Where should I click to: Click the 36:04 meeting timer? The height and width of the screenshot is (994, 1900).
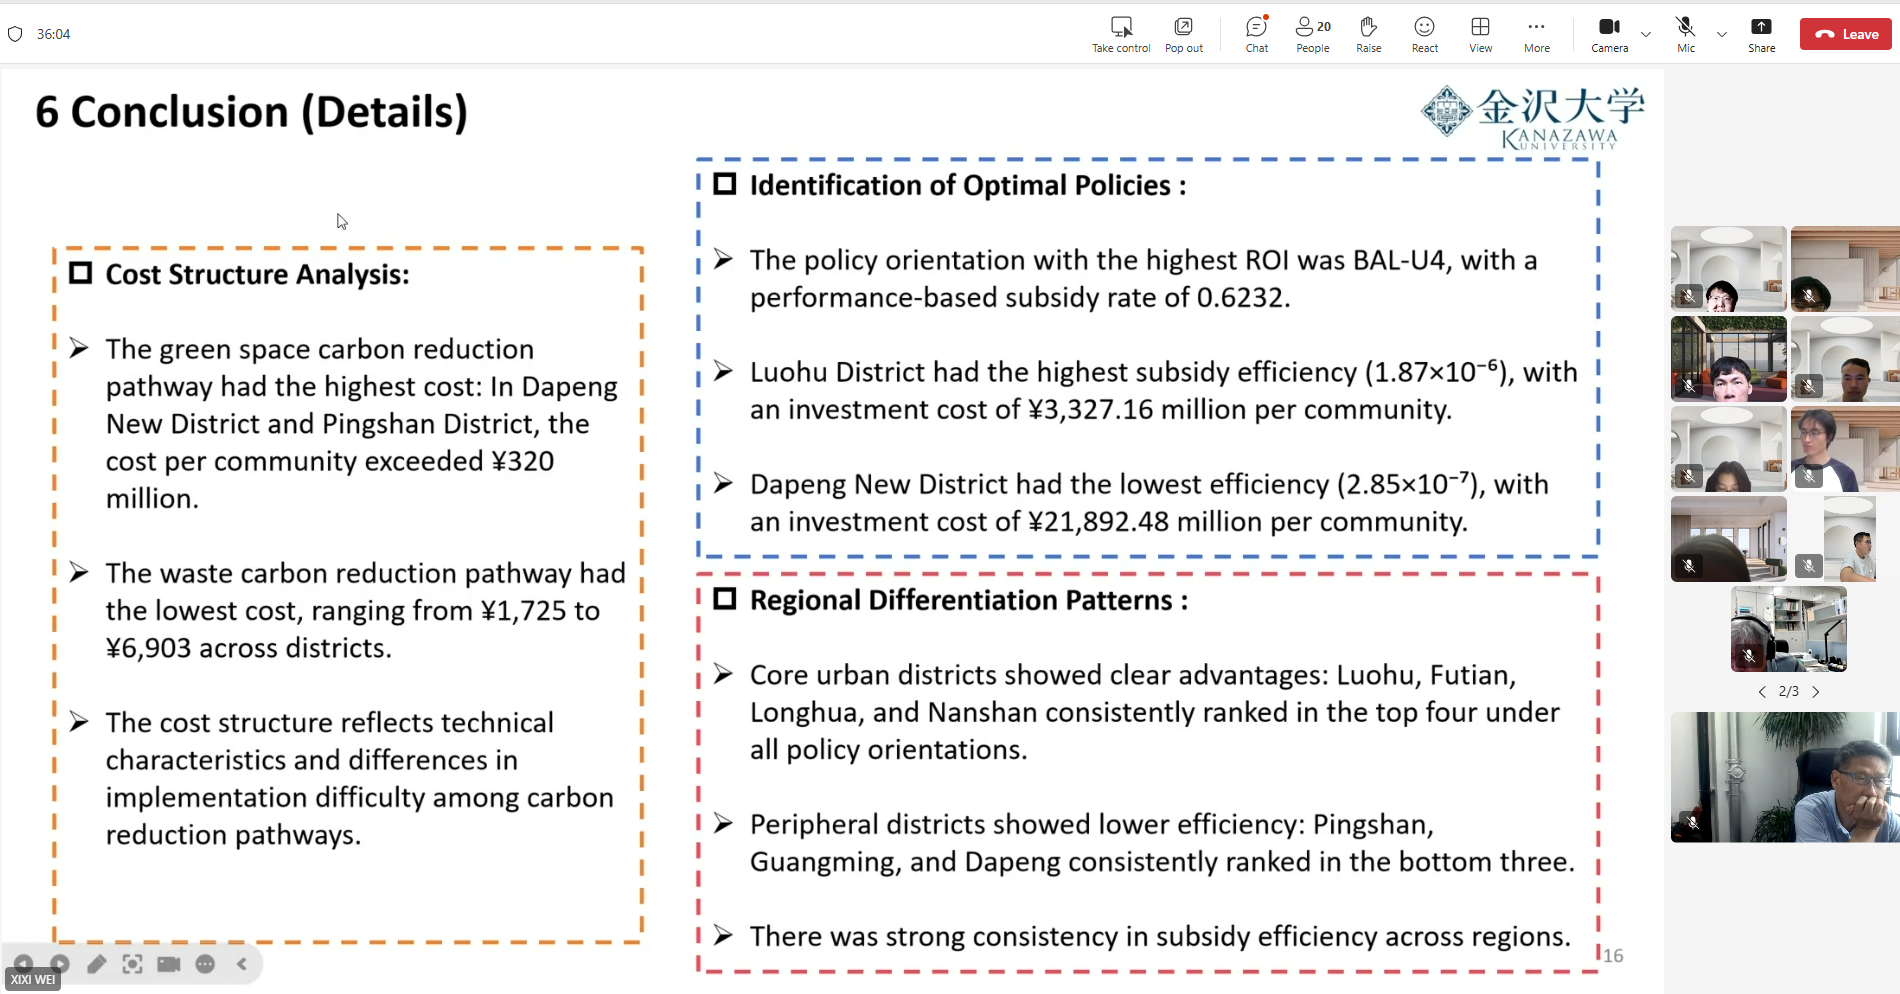pyautogui.click(x=54, y=34)
